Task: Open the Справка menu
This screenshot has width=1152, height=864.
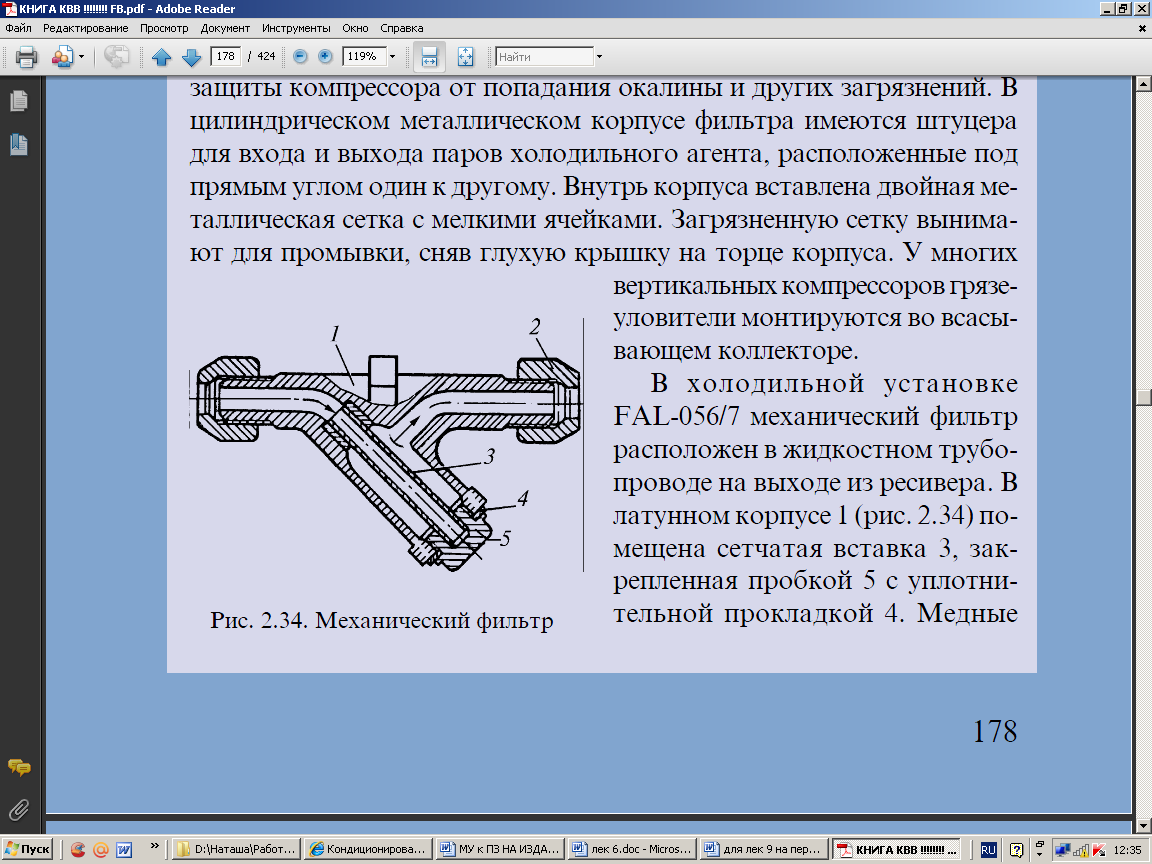Action: (x=401, y=28)
